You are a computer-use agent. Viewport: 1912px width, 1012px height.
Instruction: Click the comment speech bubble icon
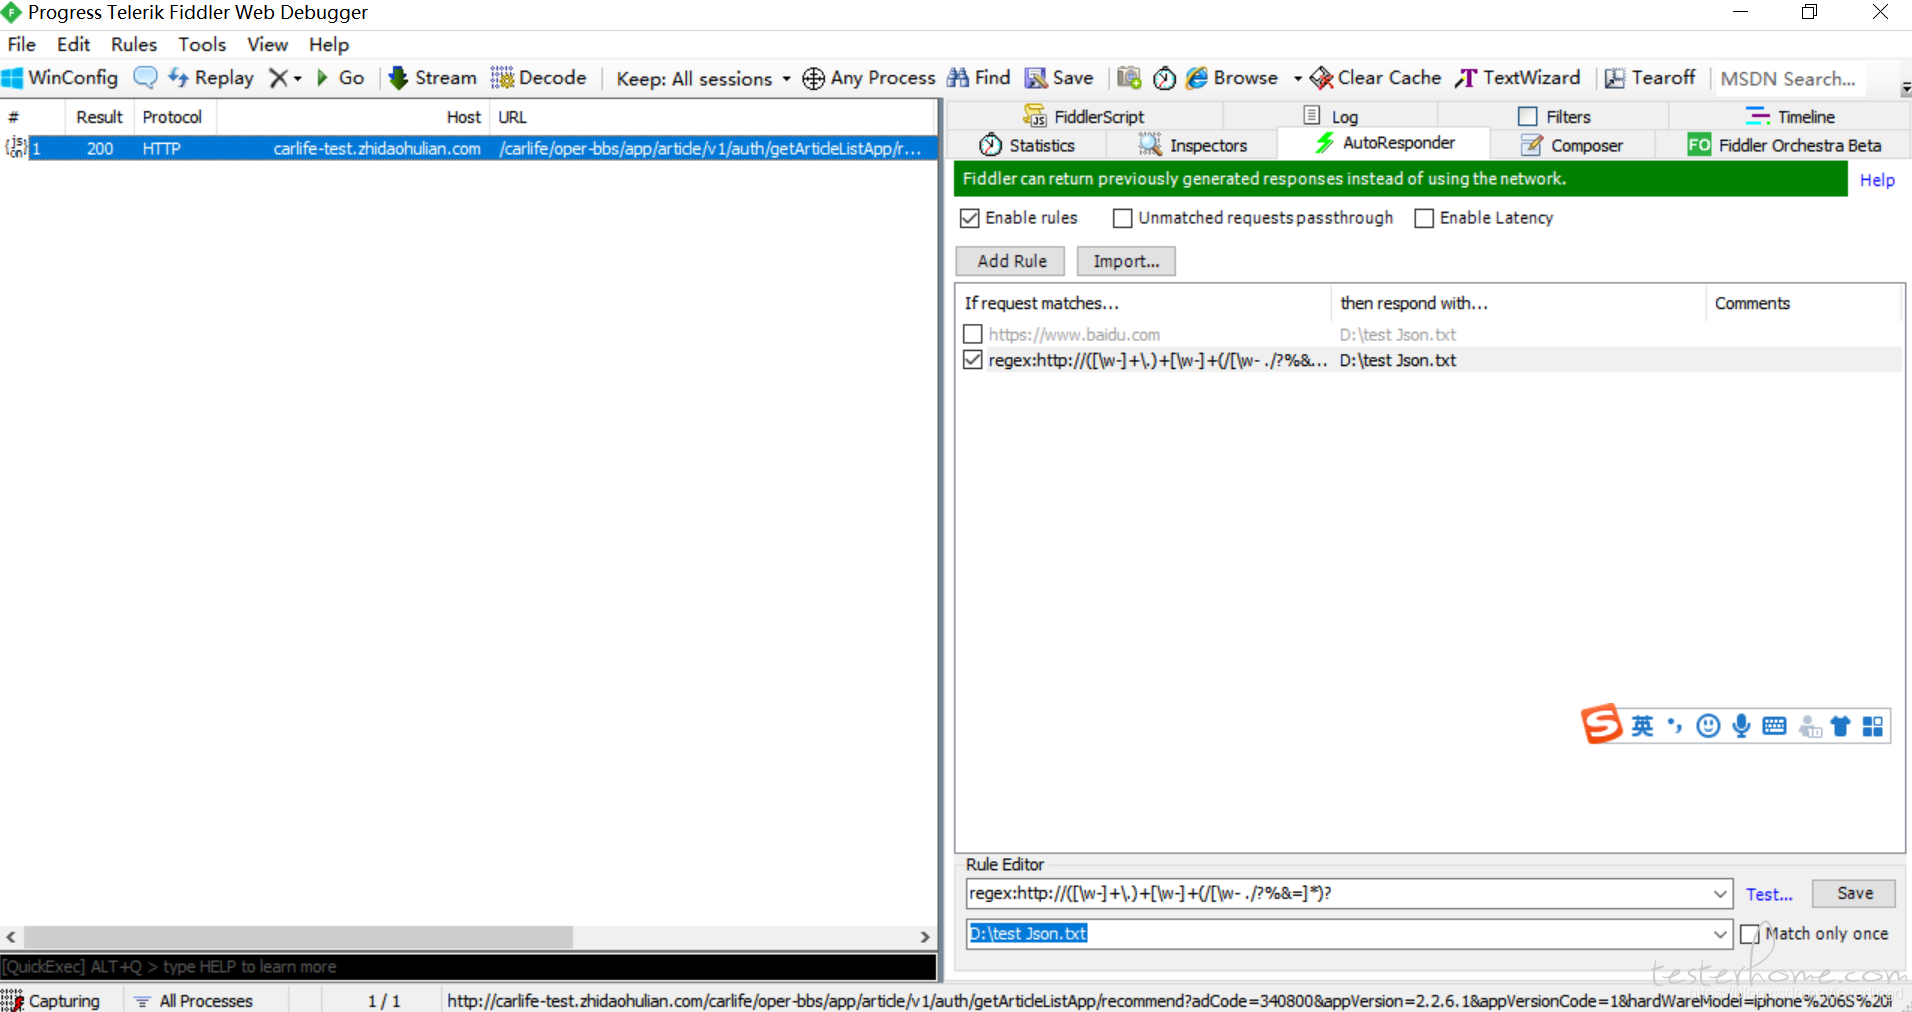pos(145,78)
